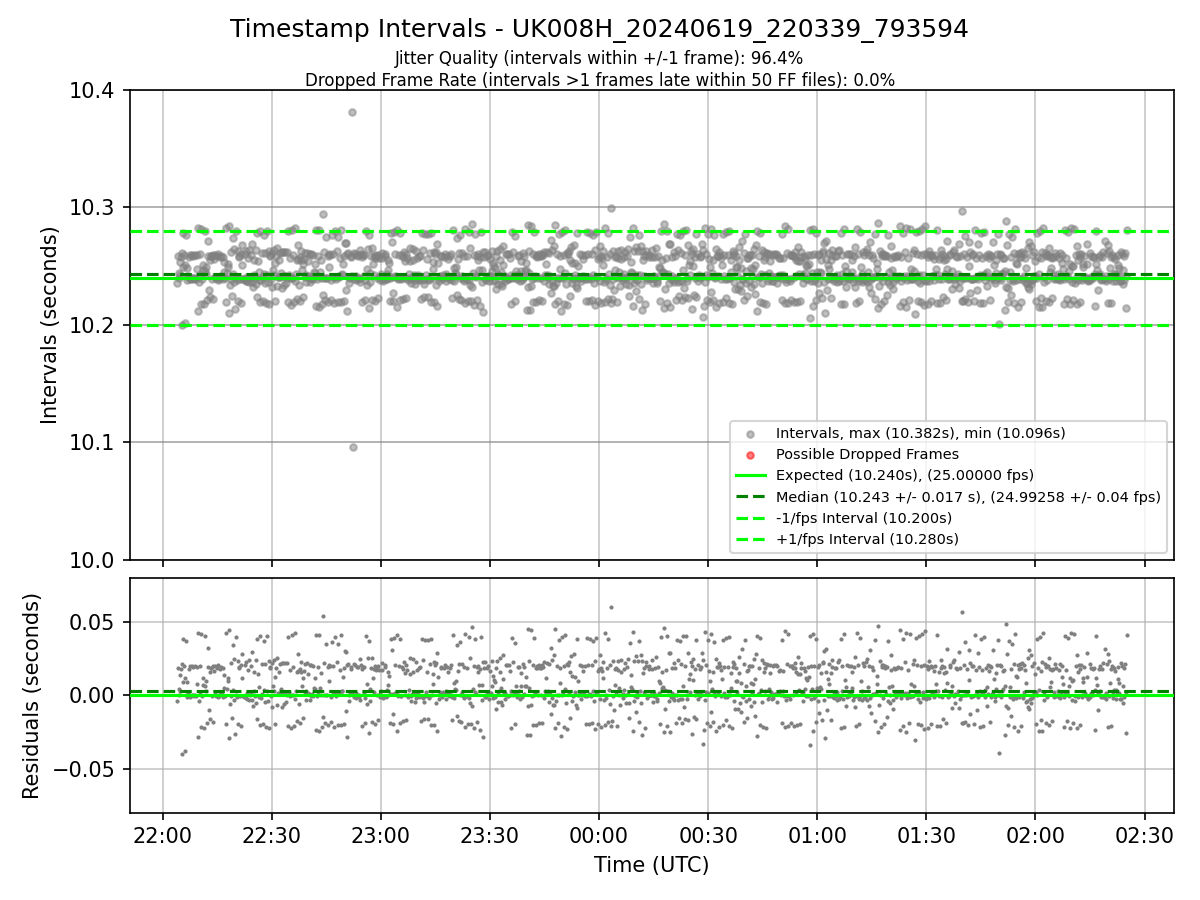Click the '00:00' time tick label
Screen dimensions: 1200x900
tap(599, 835)
